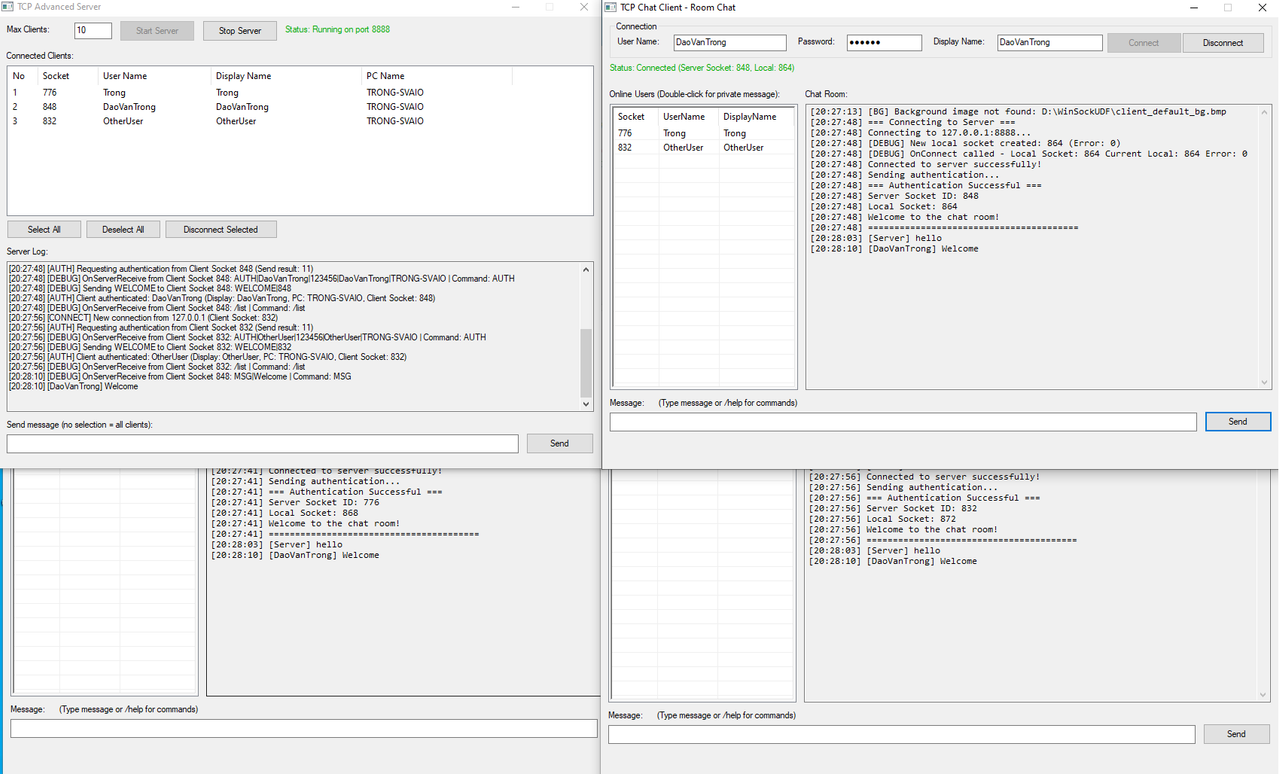Click the server log scroll up arrow

587,268
